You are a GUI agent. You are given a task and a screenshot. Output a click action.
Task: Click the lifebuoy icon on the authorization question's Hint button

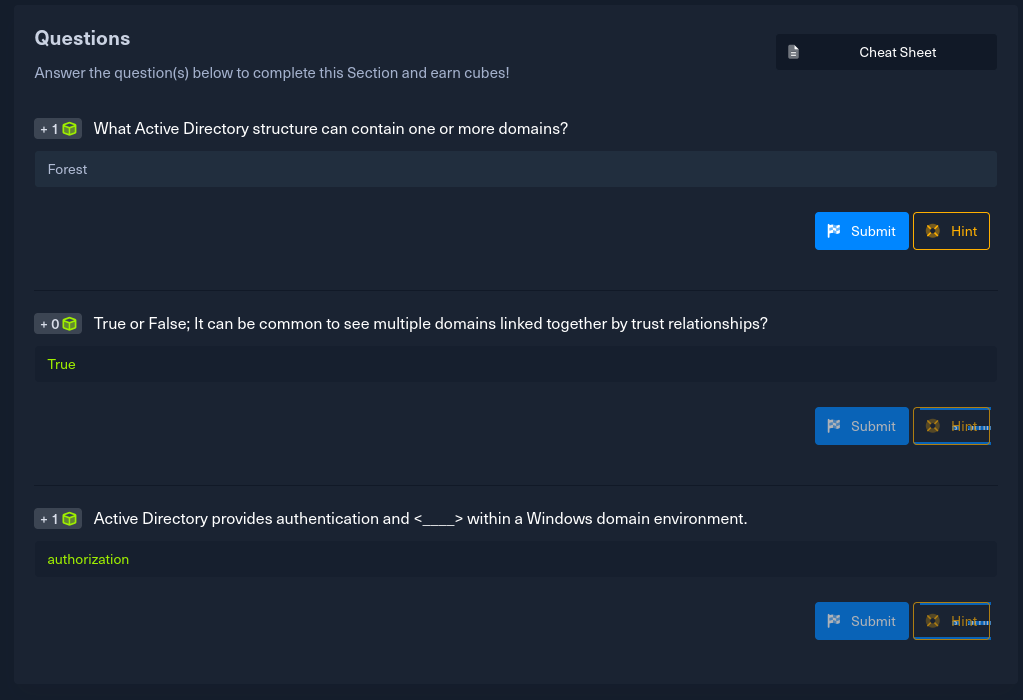click(x=933, y=621)
